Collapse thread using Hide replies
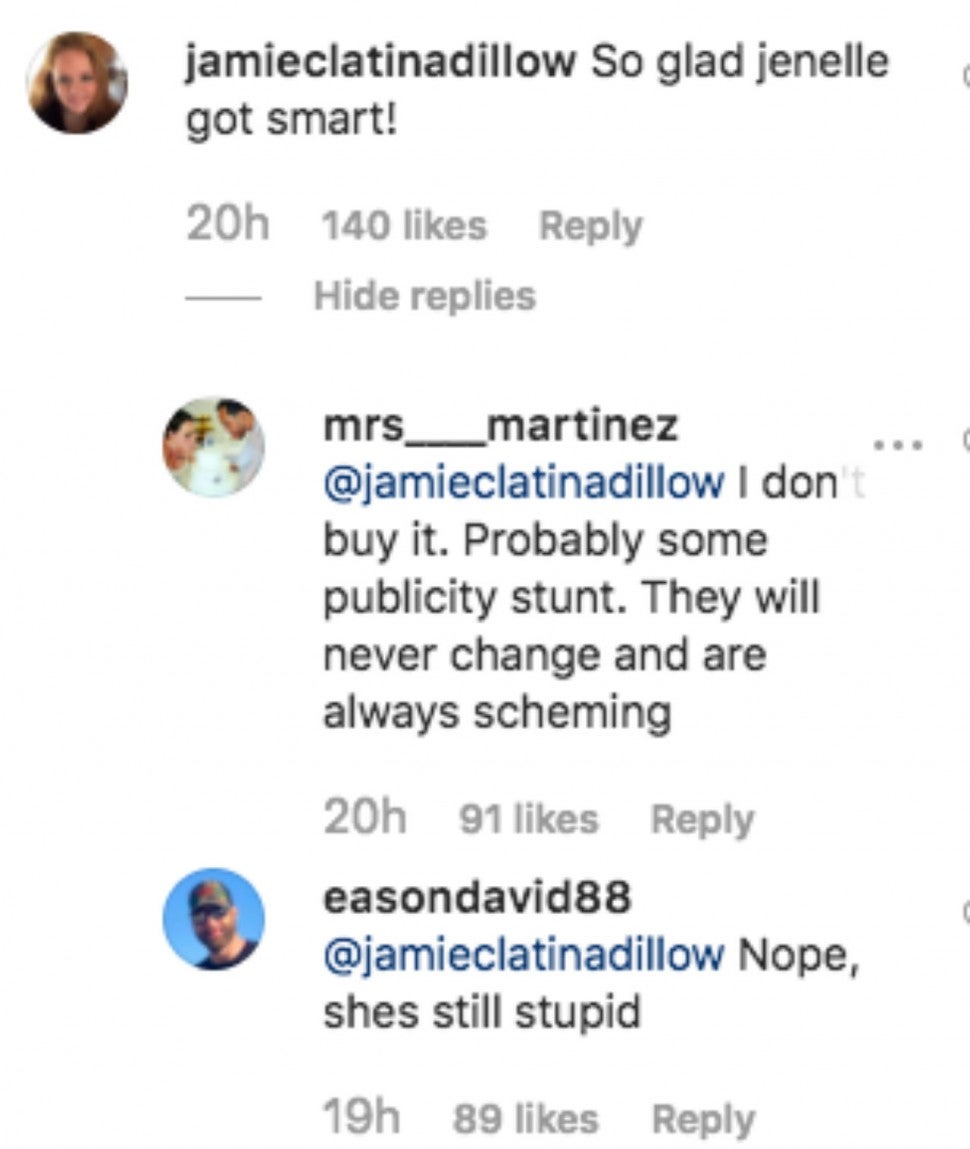The width and height of the screenshot is (970, 1149). [x=424, y=296]
